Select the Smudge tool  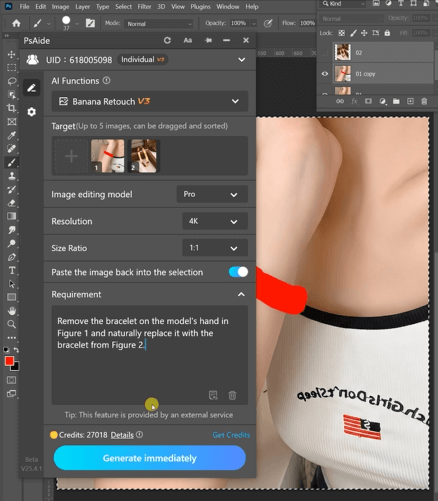pyautogui.click(x=12, y=230)
